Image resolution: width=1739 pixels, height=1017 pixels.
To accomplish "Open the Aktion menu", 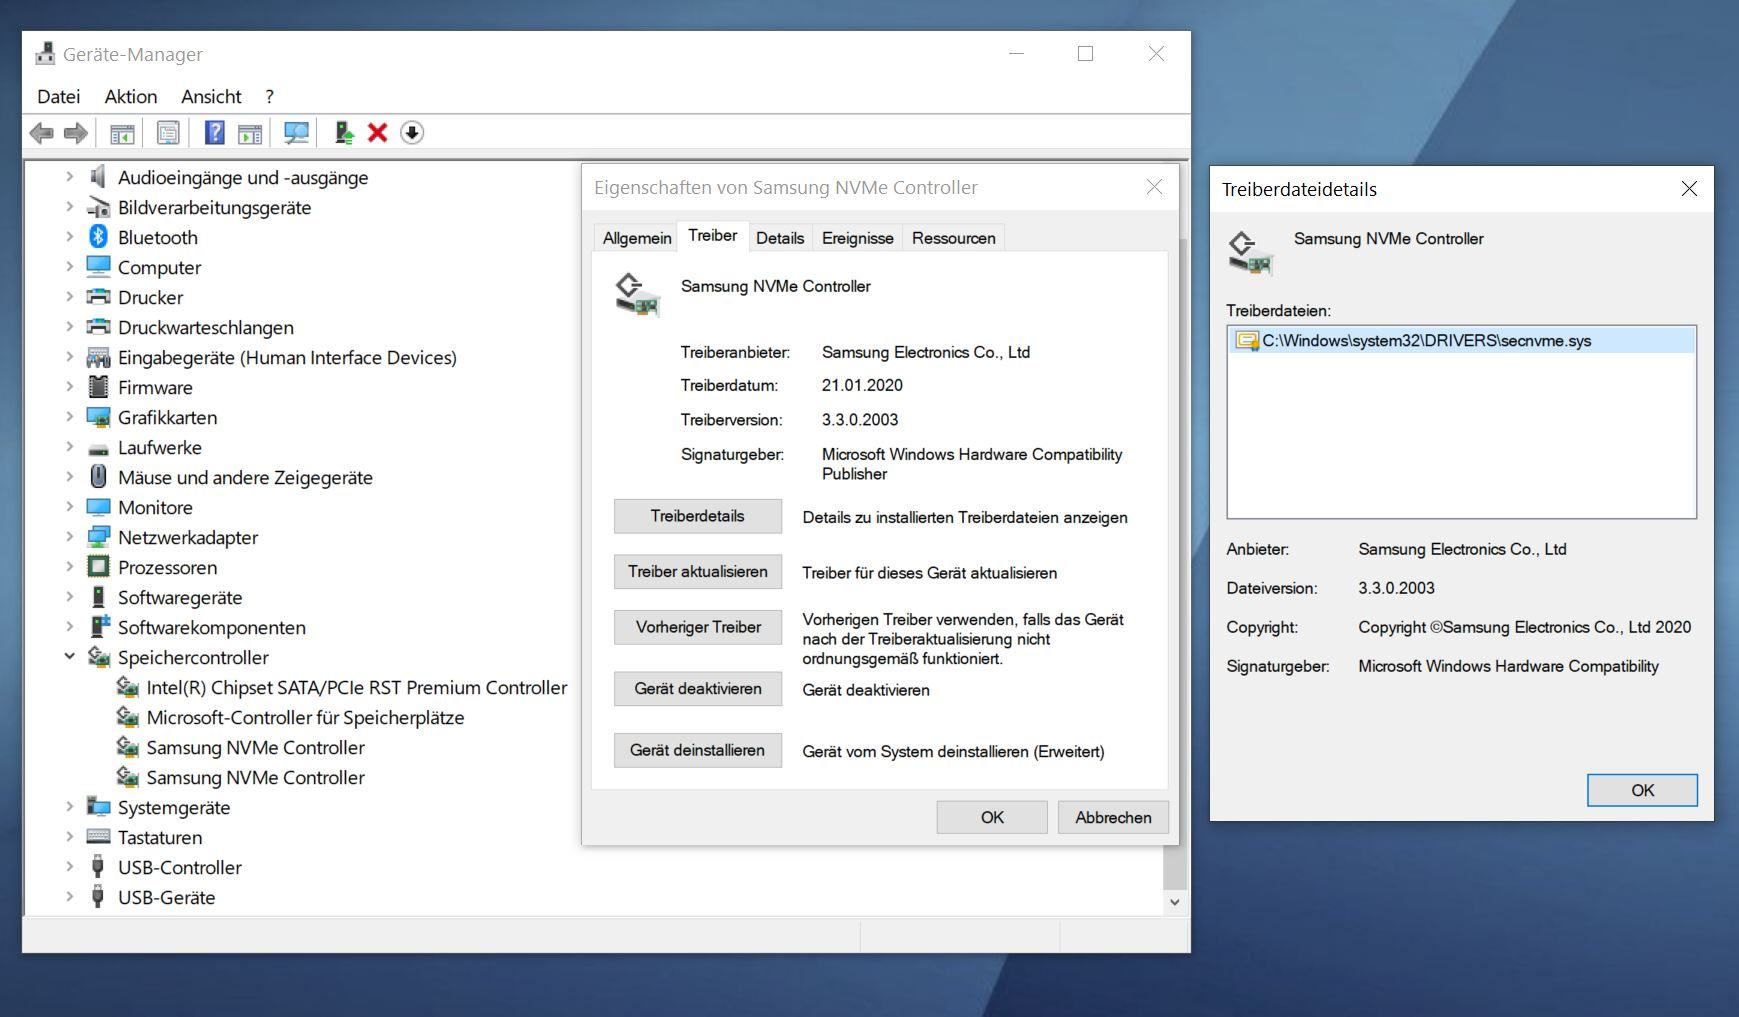I will (x=131, y=97).
